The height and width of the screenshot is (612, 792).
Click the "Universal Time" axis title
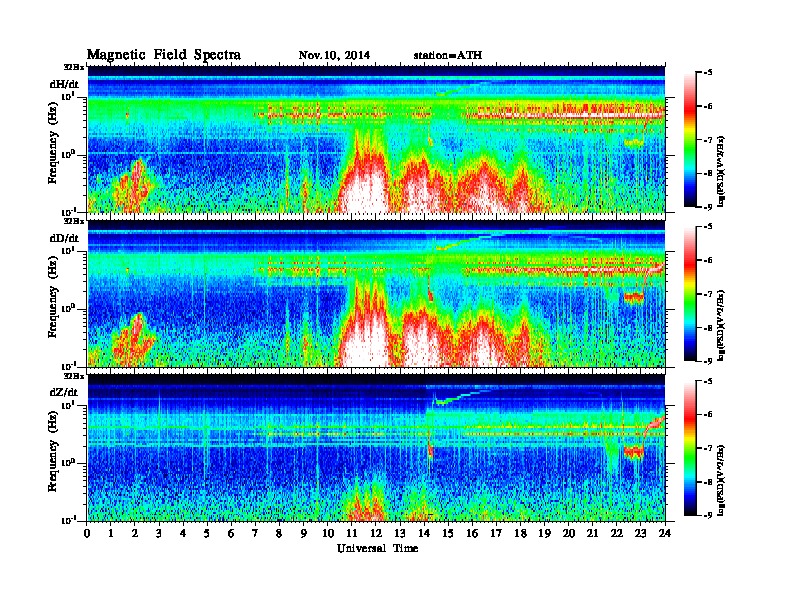tap(377, 548)
